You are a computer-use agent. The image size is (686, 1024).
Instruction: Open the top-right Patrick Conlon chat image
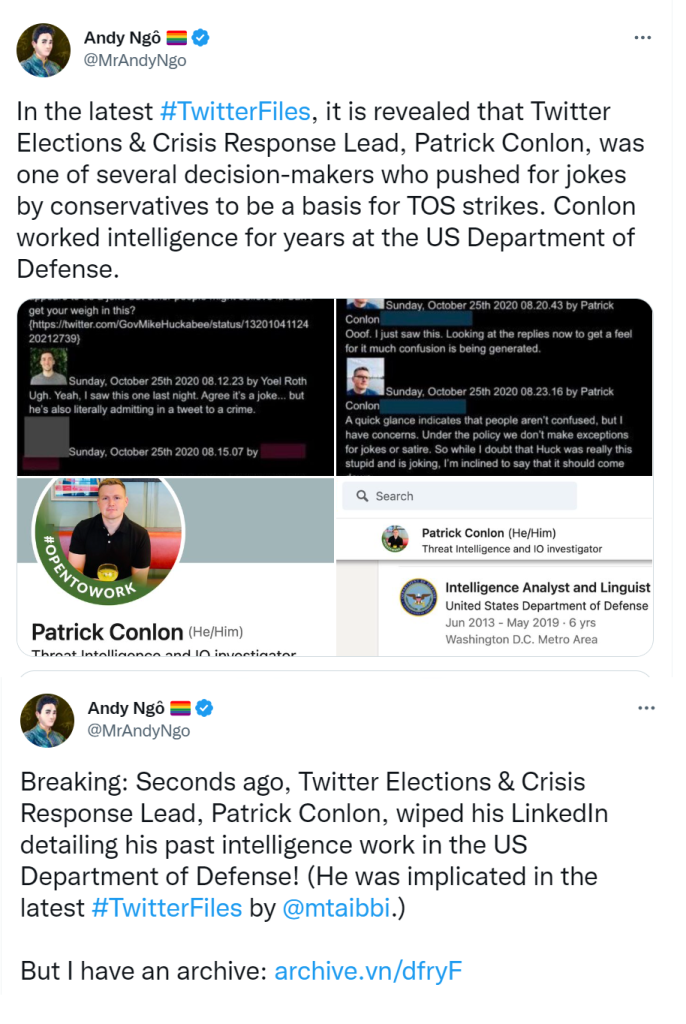pos(494,386)
